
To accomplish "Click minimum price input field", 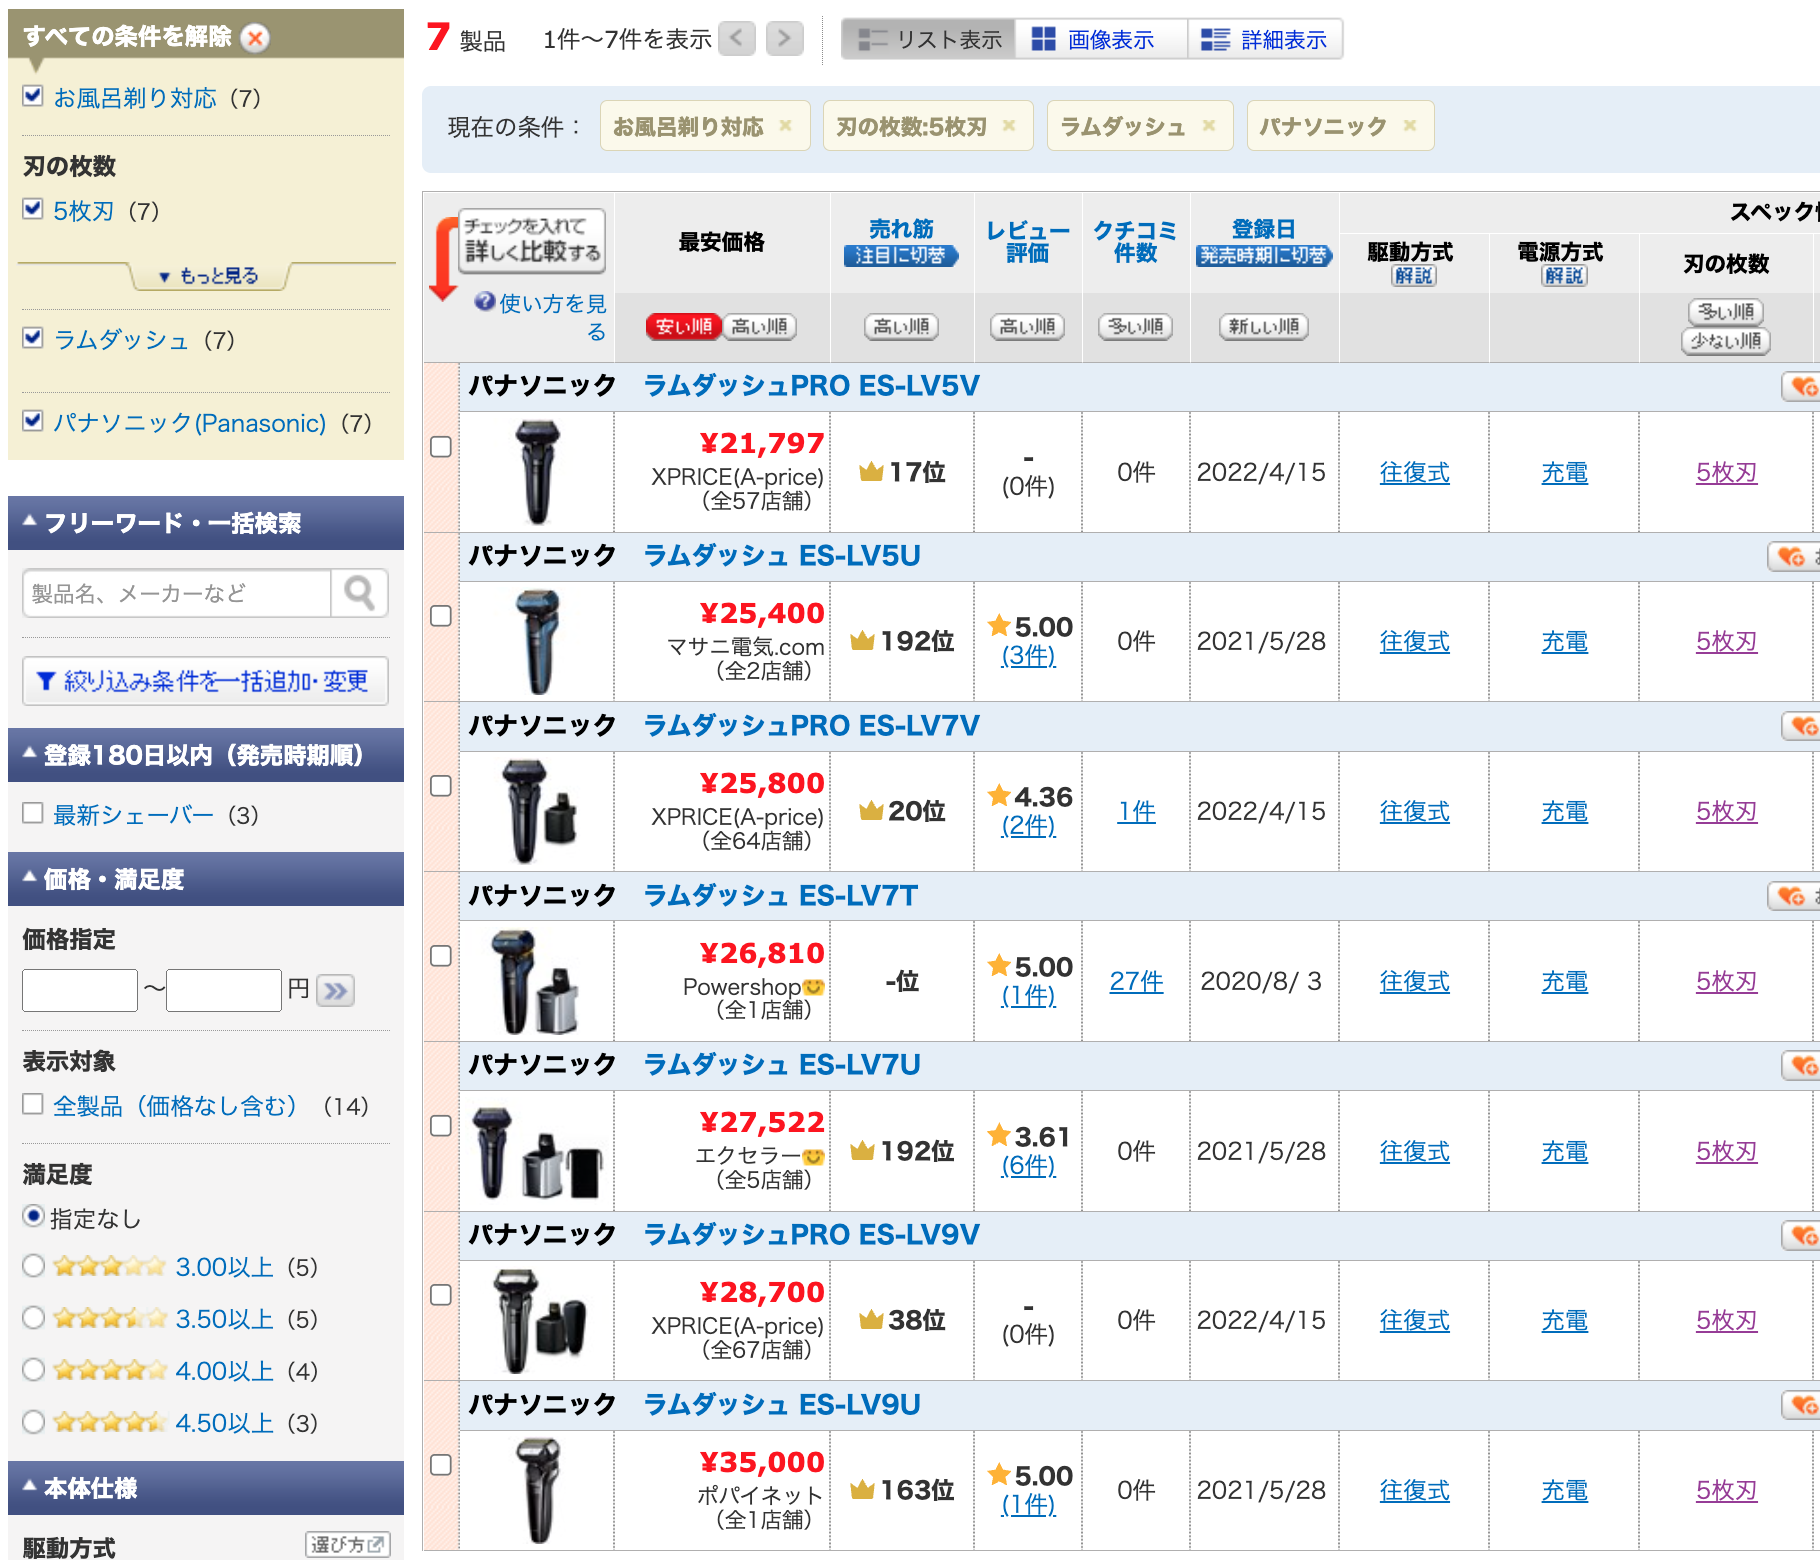I will coord(80,990).
